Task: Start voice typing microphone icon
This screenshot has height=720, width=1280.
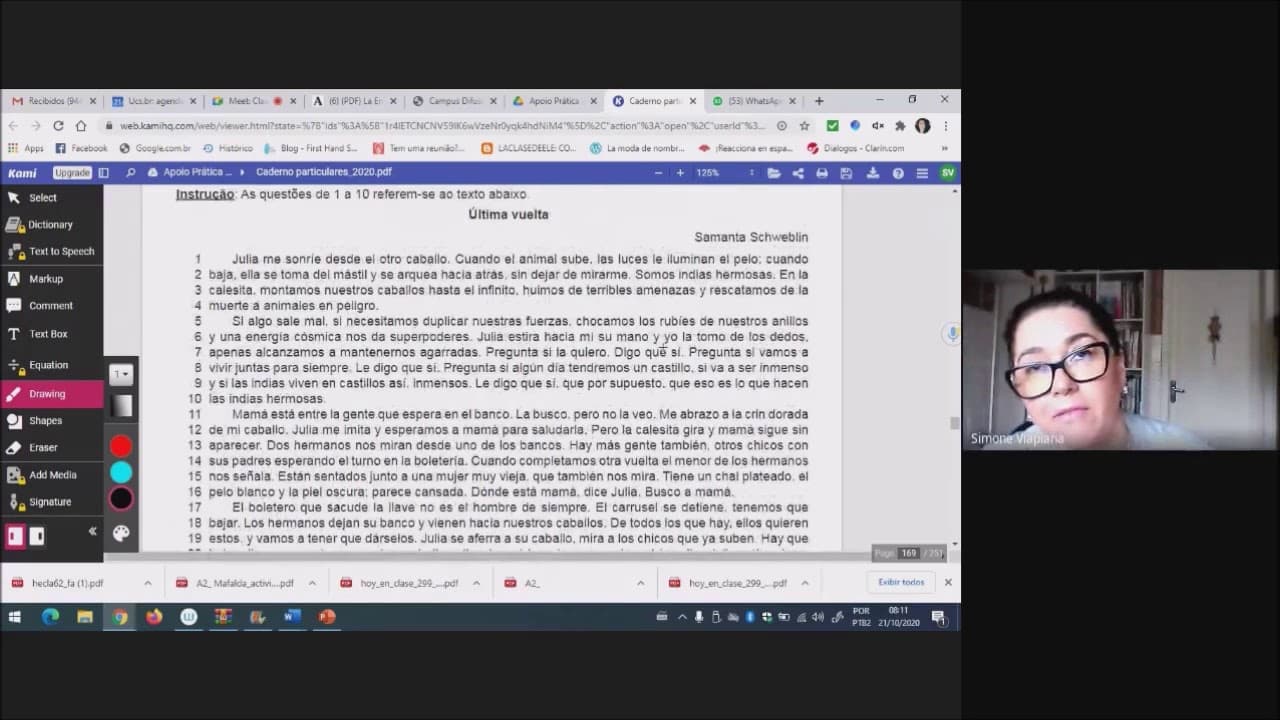Action: click(952, 333)
